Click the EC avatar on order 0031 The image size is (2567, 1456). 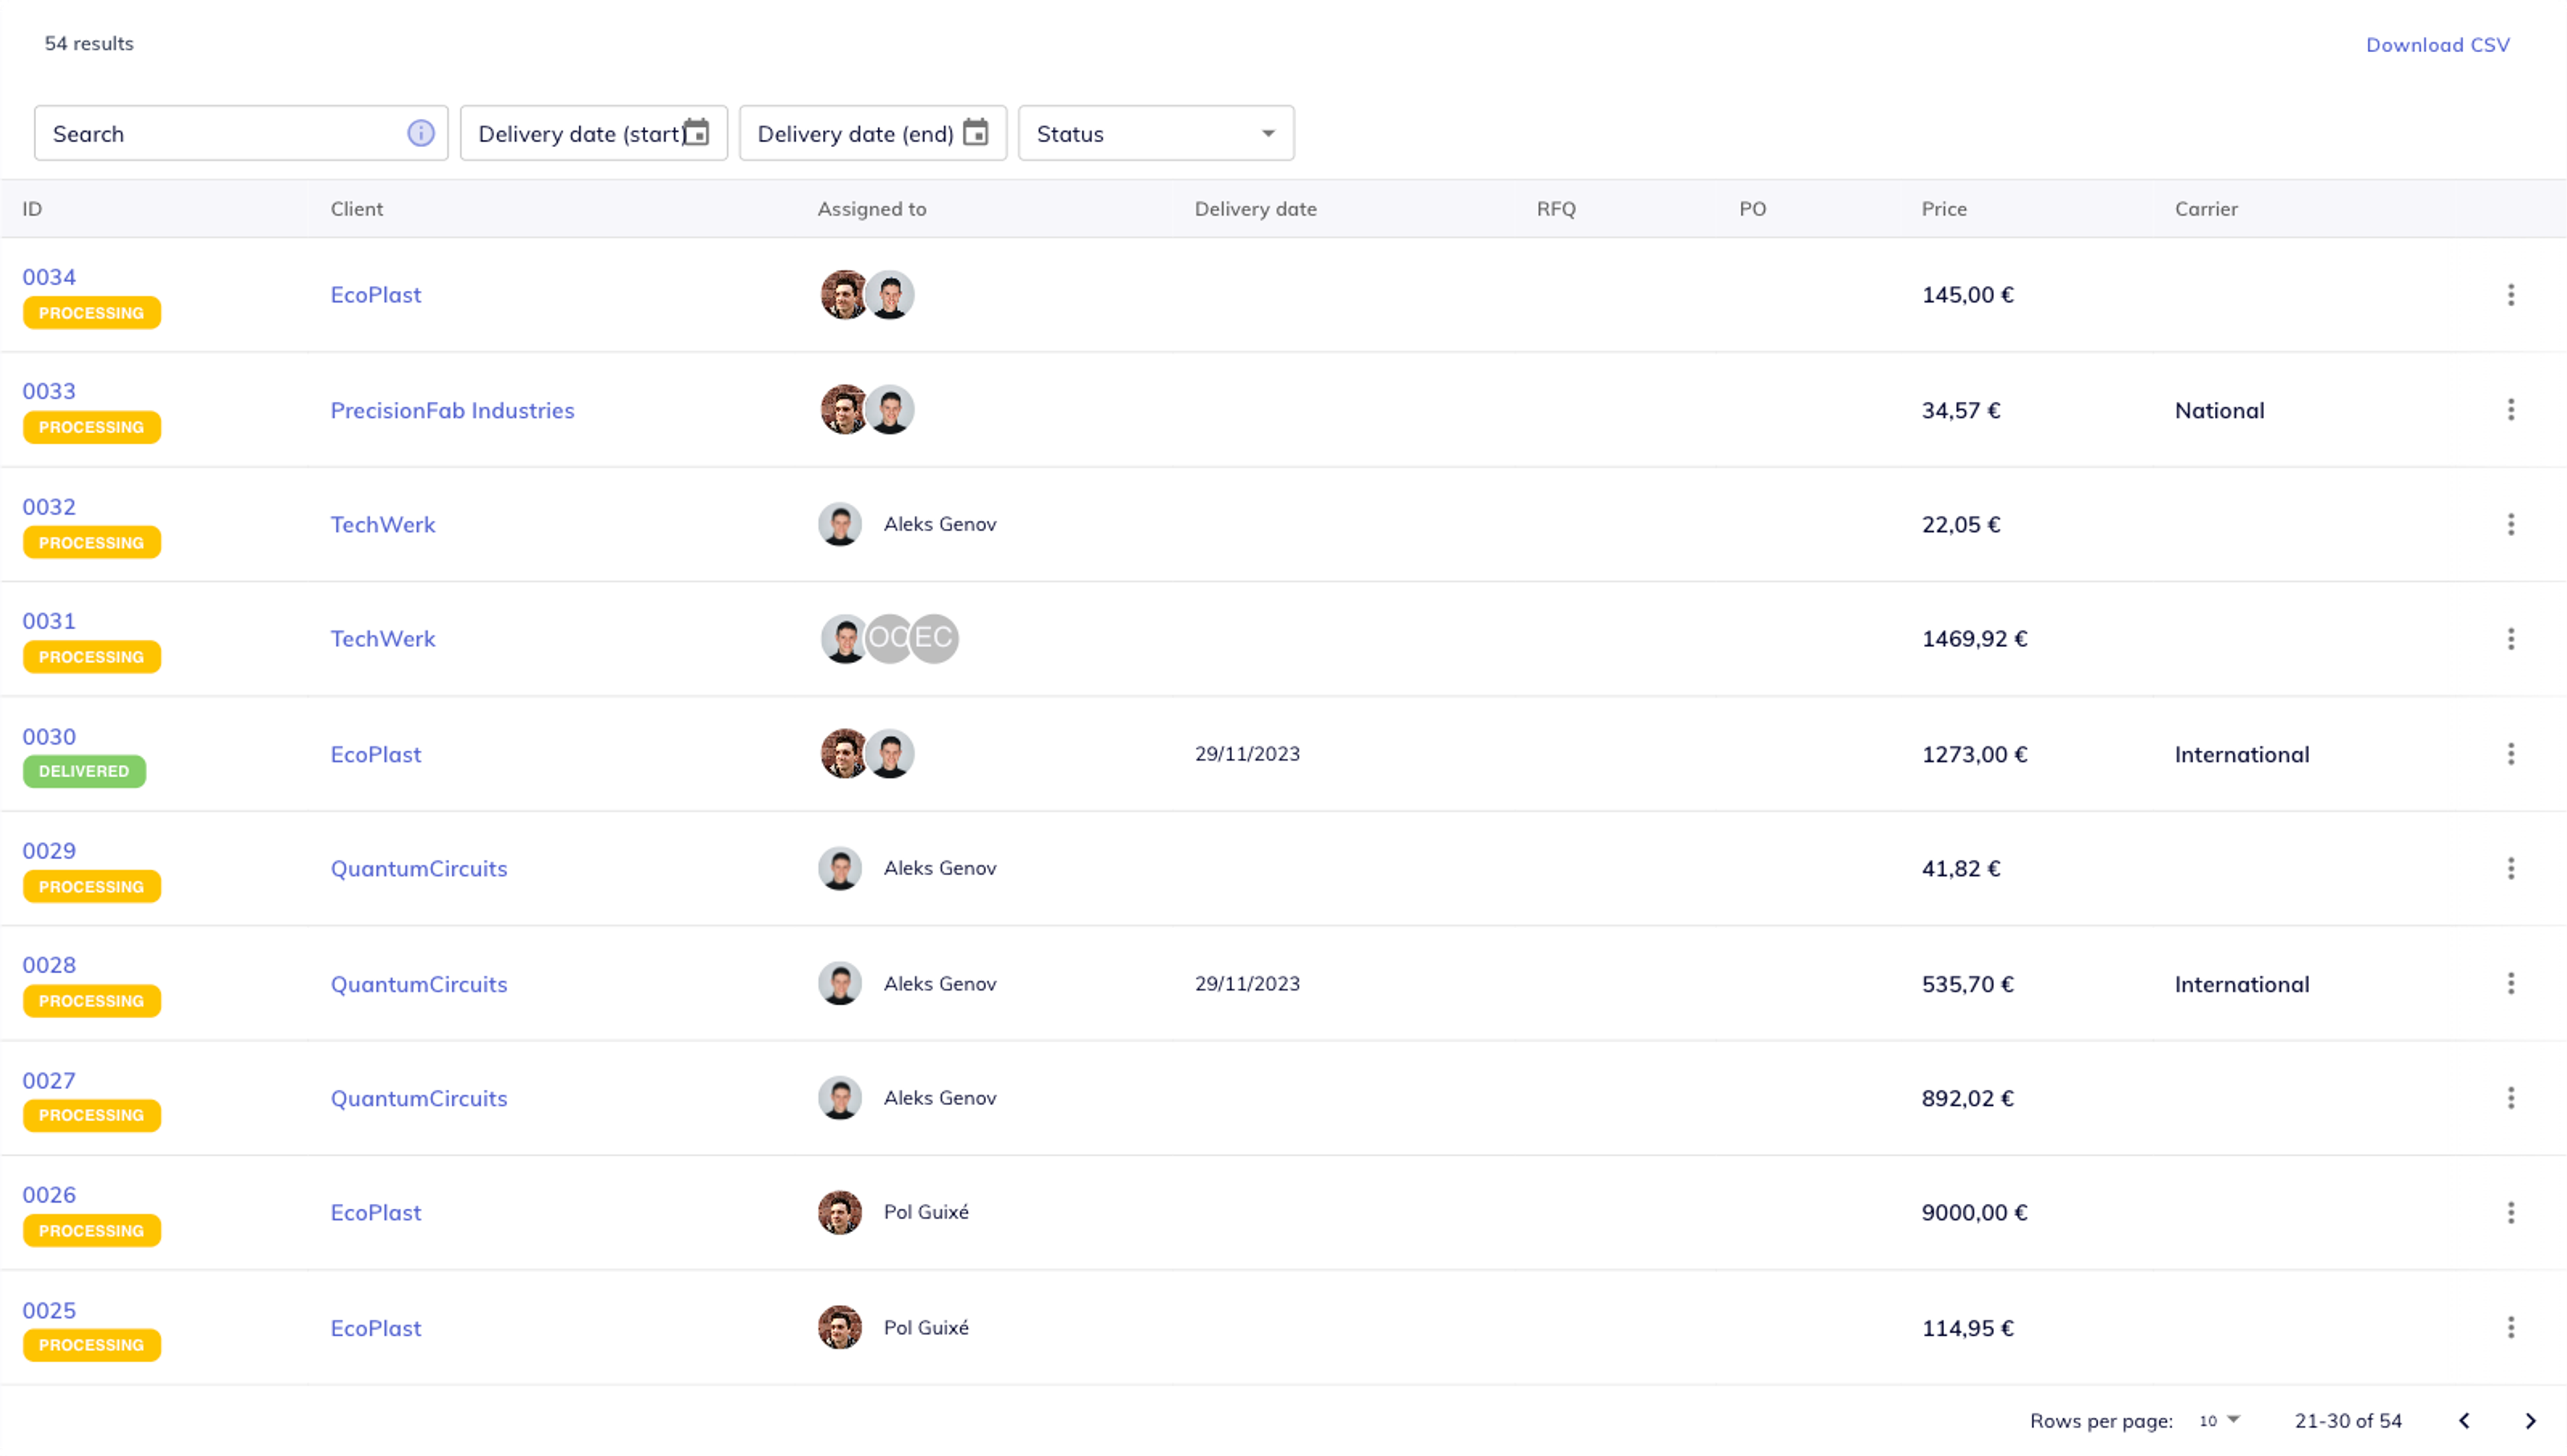pos(936,638)
